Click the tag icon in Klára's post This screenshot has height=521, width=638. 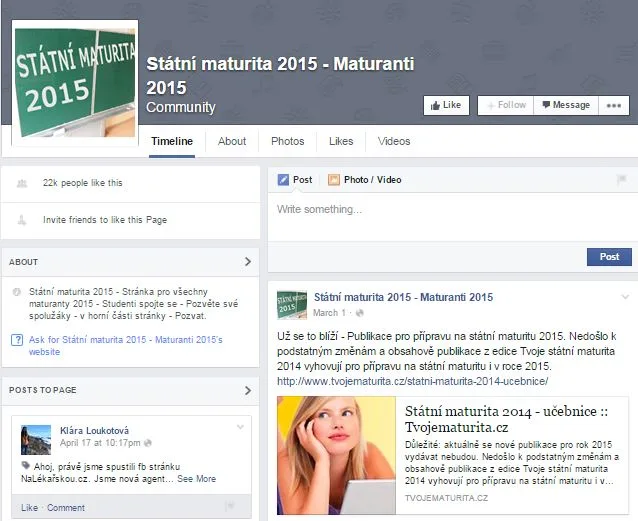pyautogui.click(x=26, y=465)
